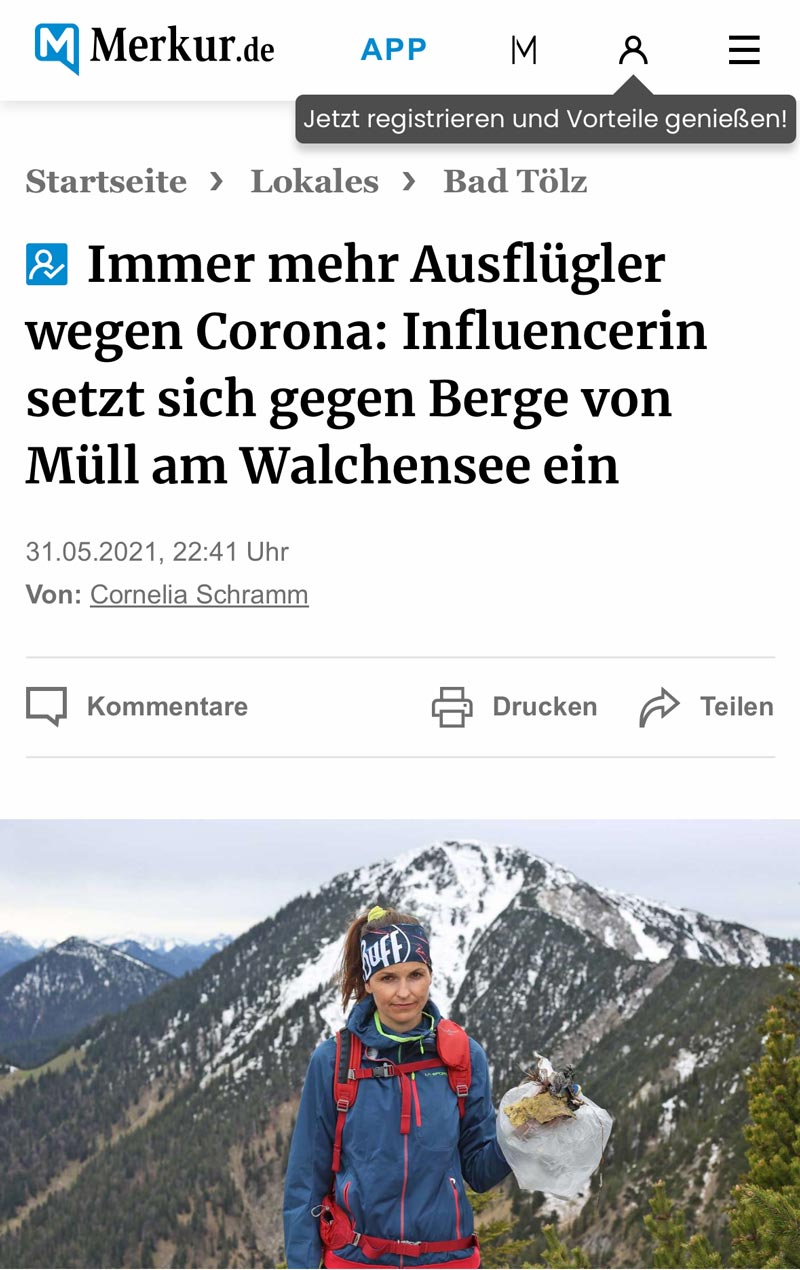800x1270 pixels.
Task: Open the user account icon
Action: tap(633, 49)
